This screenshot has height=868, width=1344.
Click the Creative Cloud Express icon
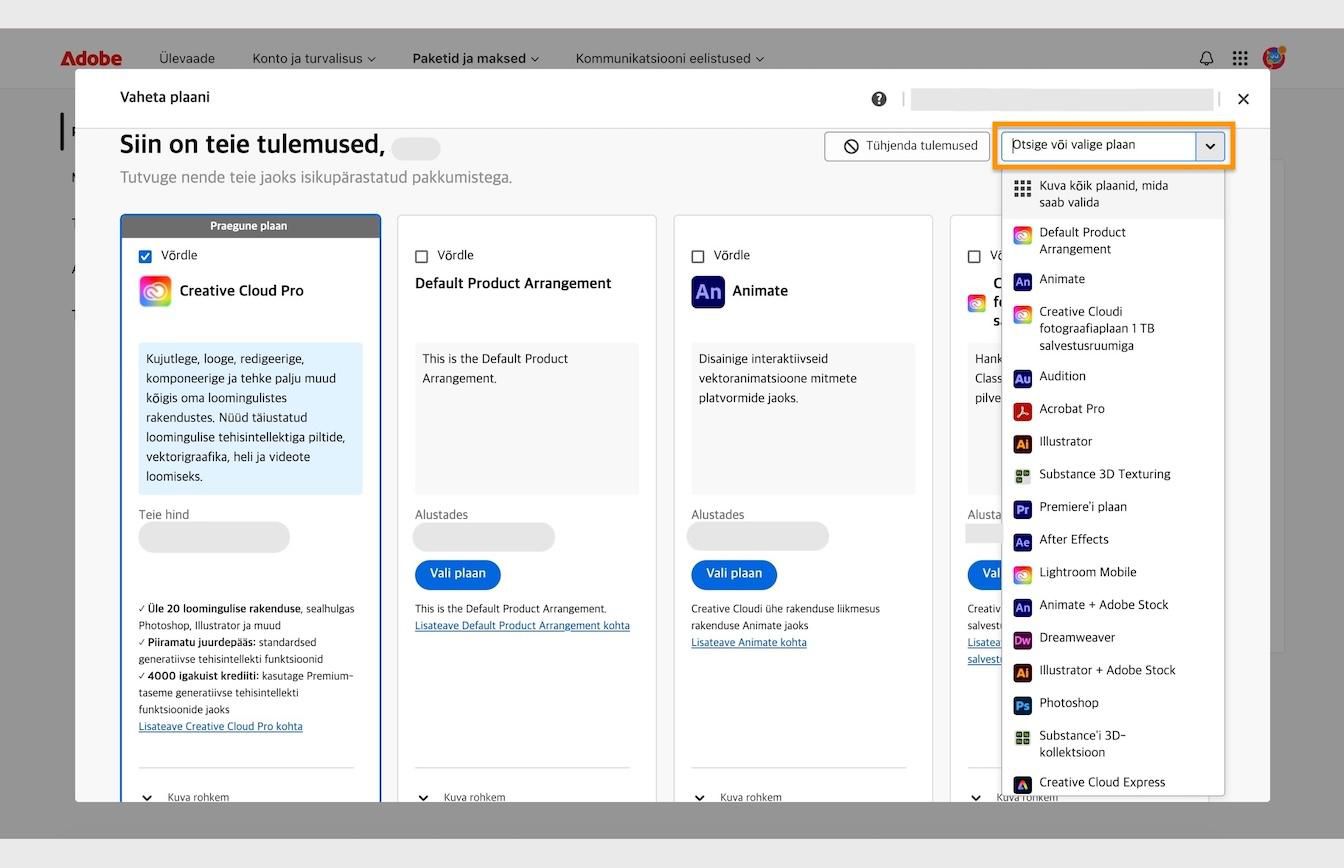1022,785
